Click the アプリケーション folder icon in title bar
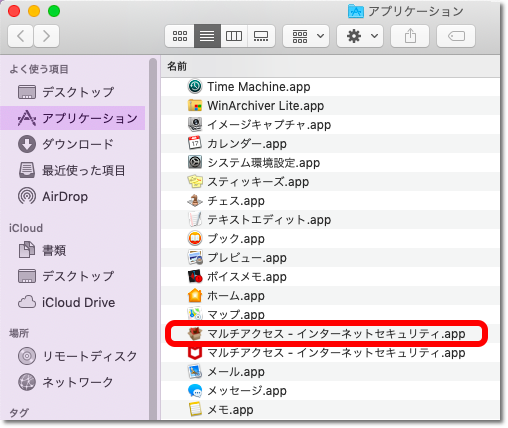Screen dimensions: 508x428 pyautogui.click(x=356, y=11)
